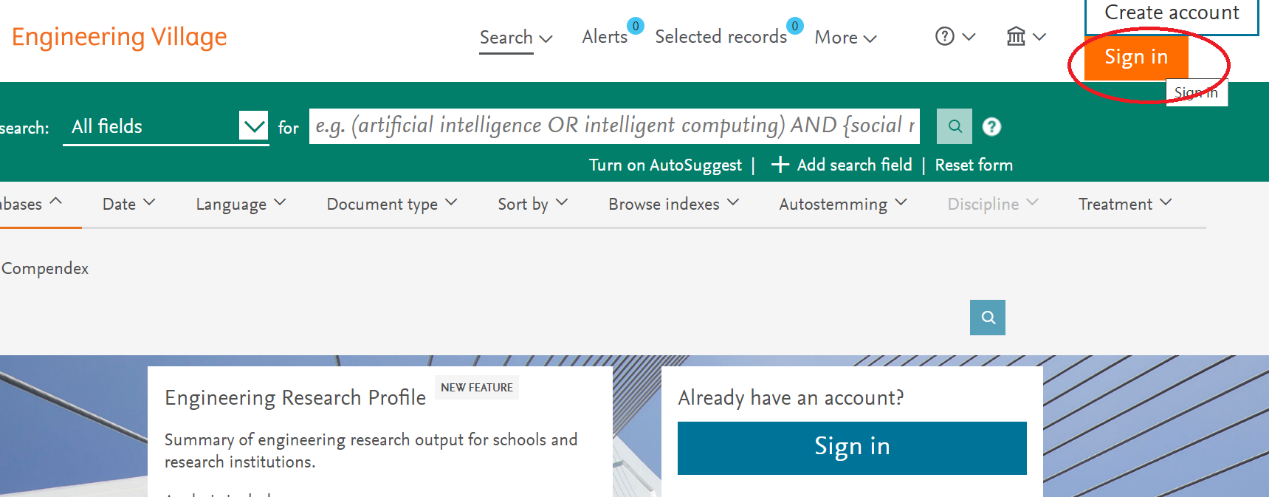1269x497 pixels.
Task: Click the search query input field
Action: click(x=614, y=126)
